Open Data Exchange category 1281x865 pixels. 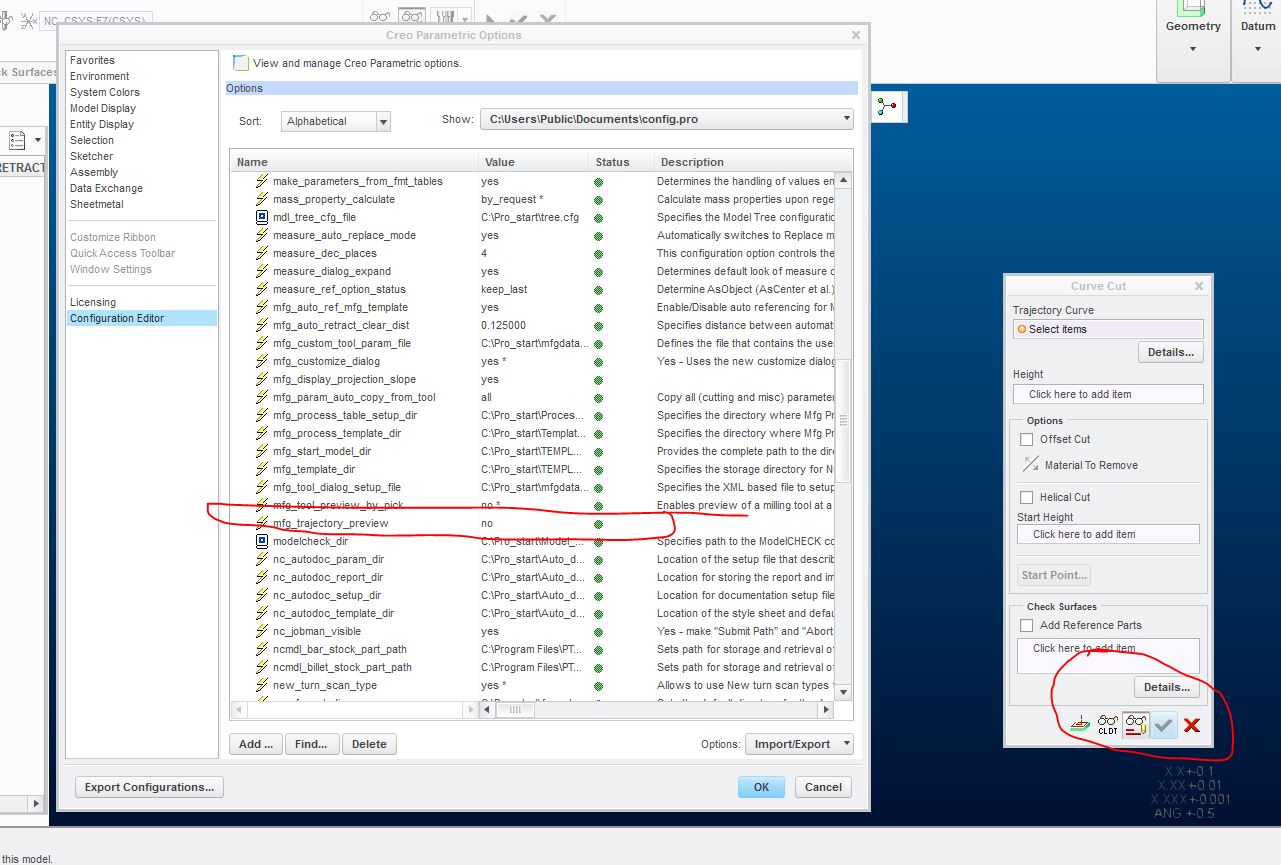click(x=106, y=188)
